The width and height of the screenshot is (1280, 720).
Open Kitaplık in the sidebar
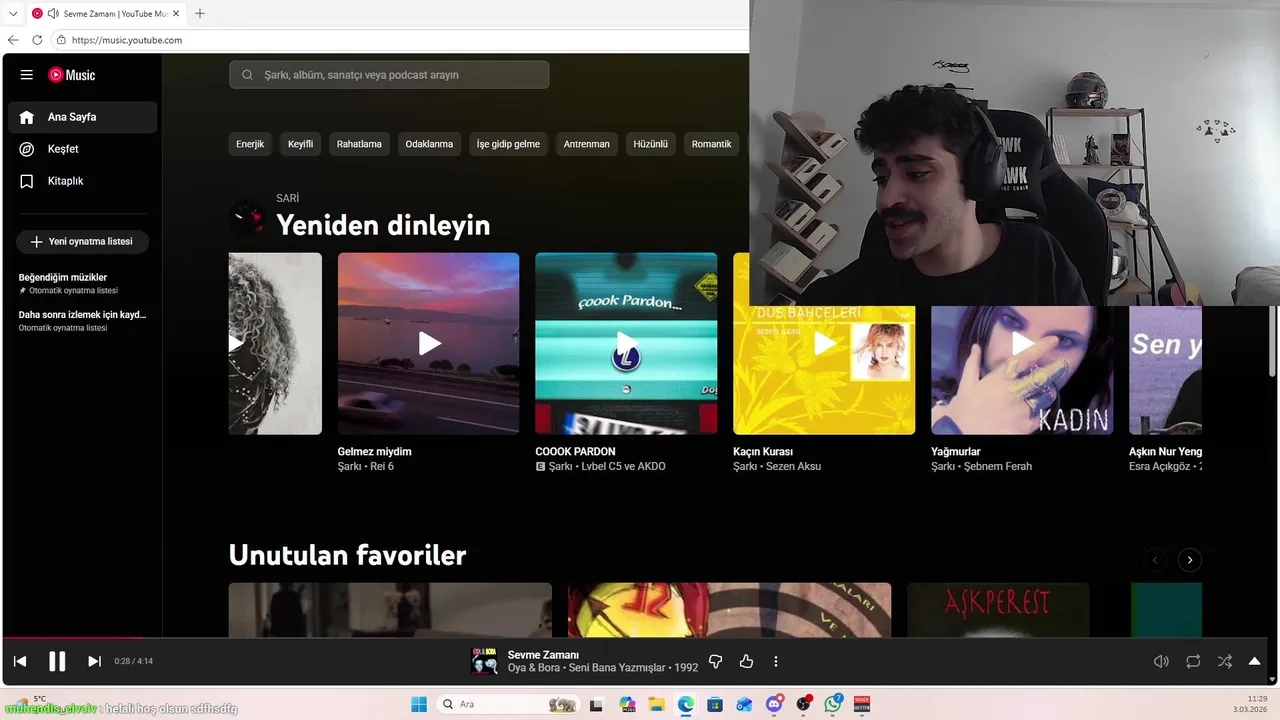point(83,181)
